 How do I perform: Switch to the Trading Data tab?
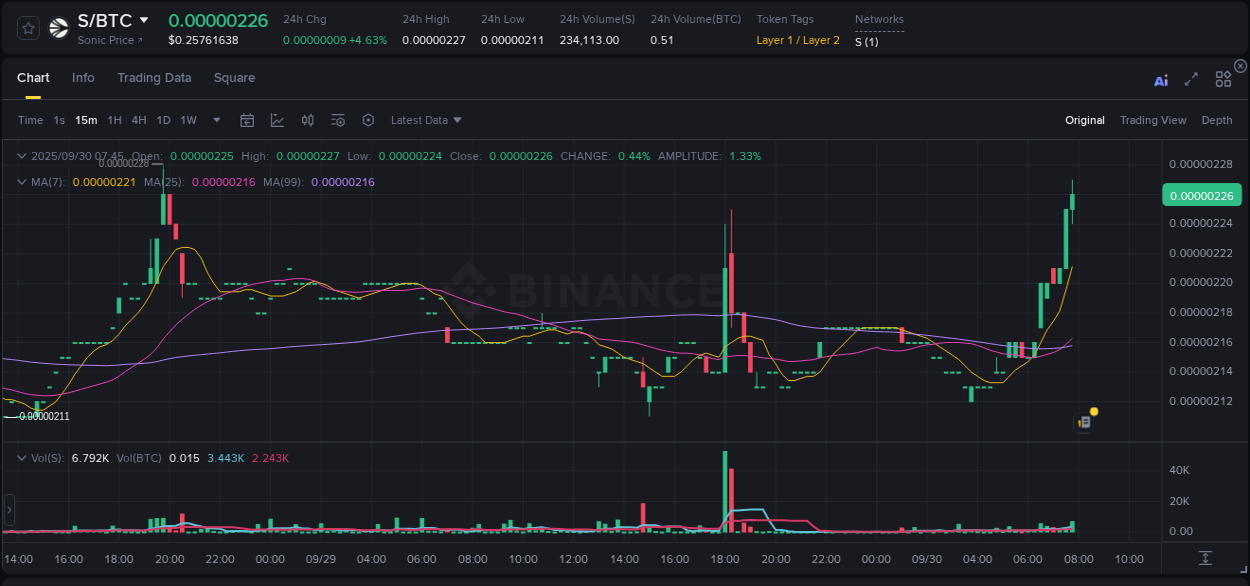click(154, 78)
